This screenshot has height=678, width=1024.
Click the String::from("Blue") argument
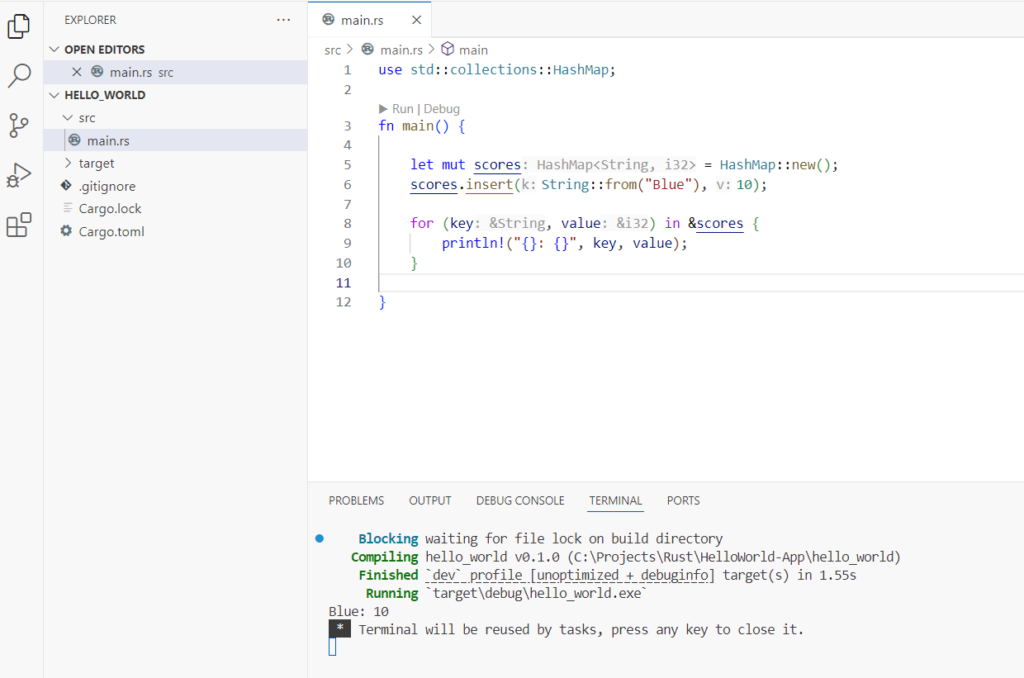click(619, 185)
